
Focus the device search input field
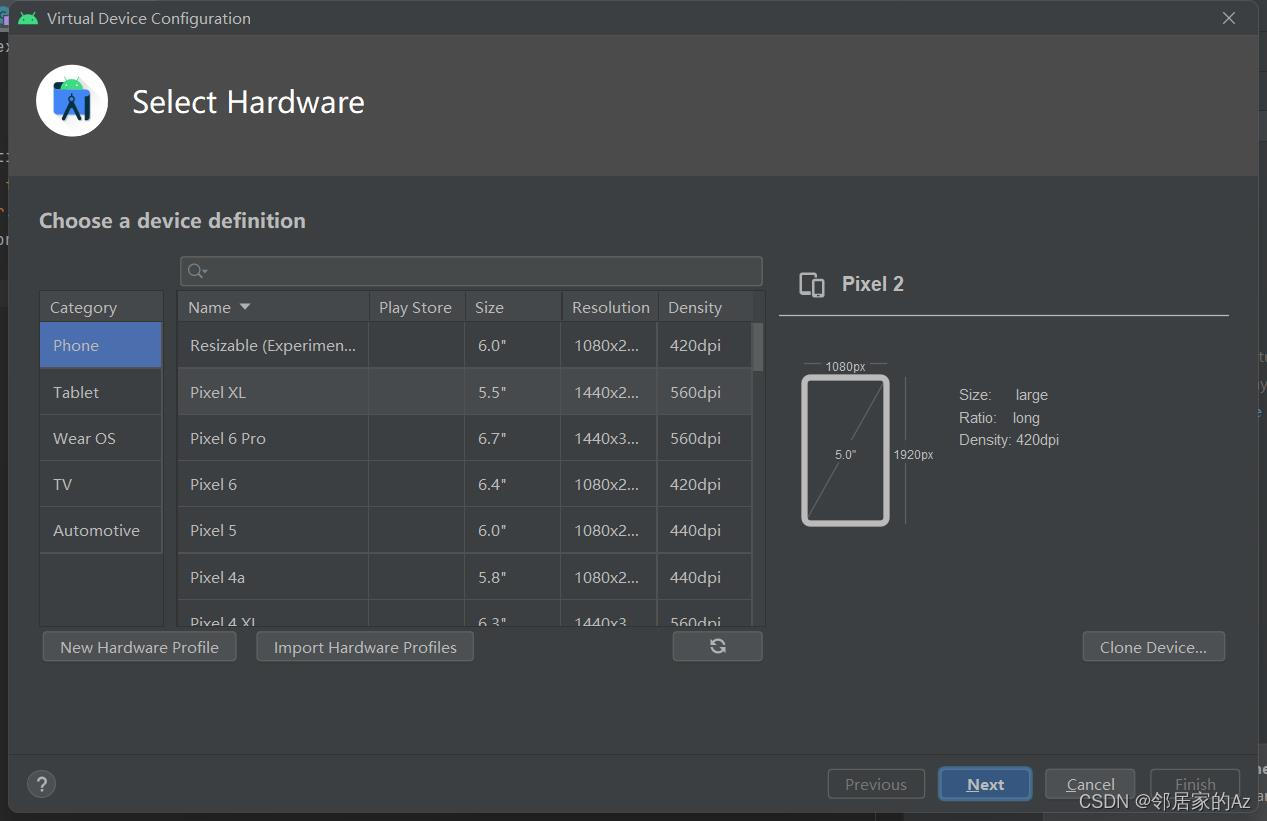point(471,271)
